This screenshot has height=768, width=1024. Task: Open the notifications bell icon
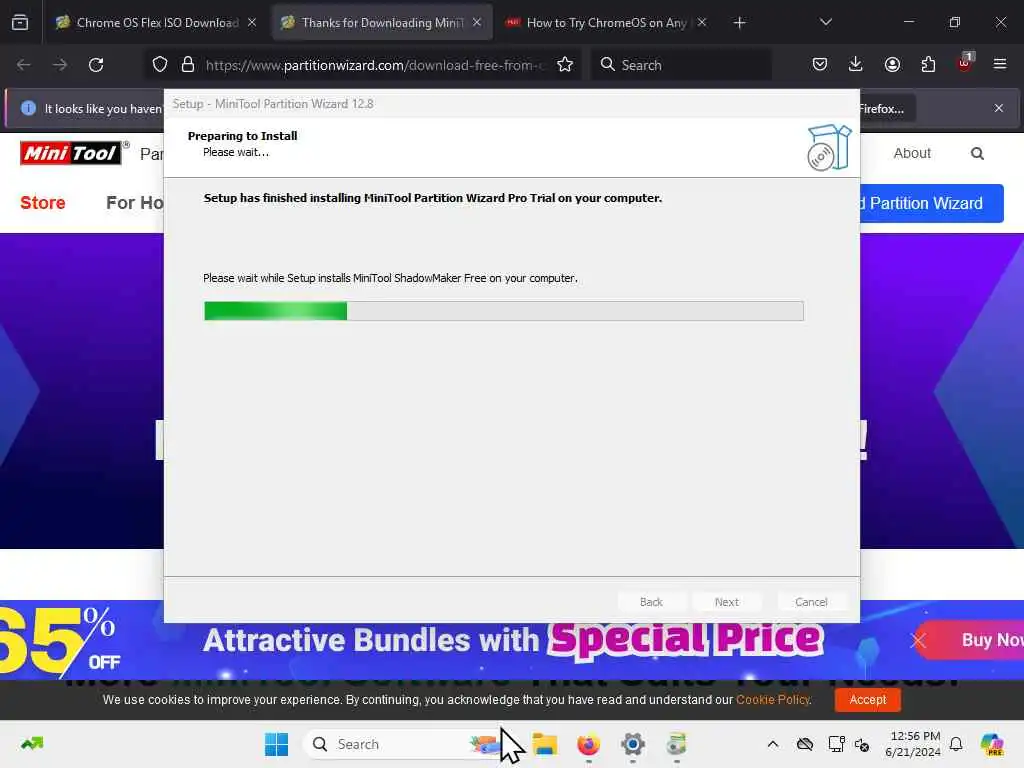pos(956,744)
